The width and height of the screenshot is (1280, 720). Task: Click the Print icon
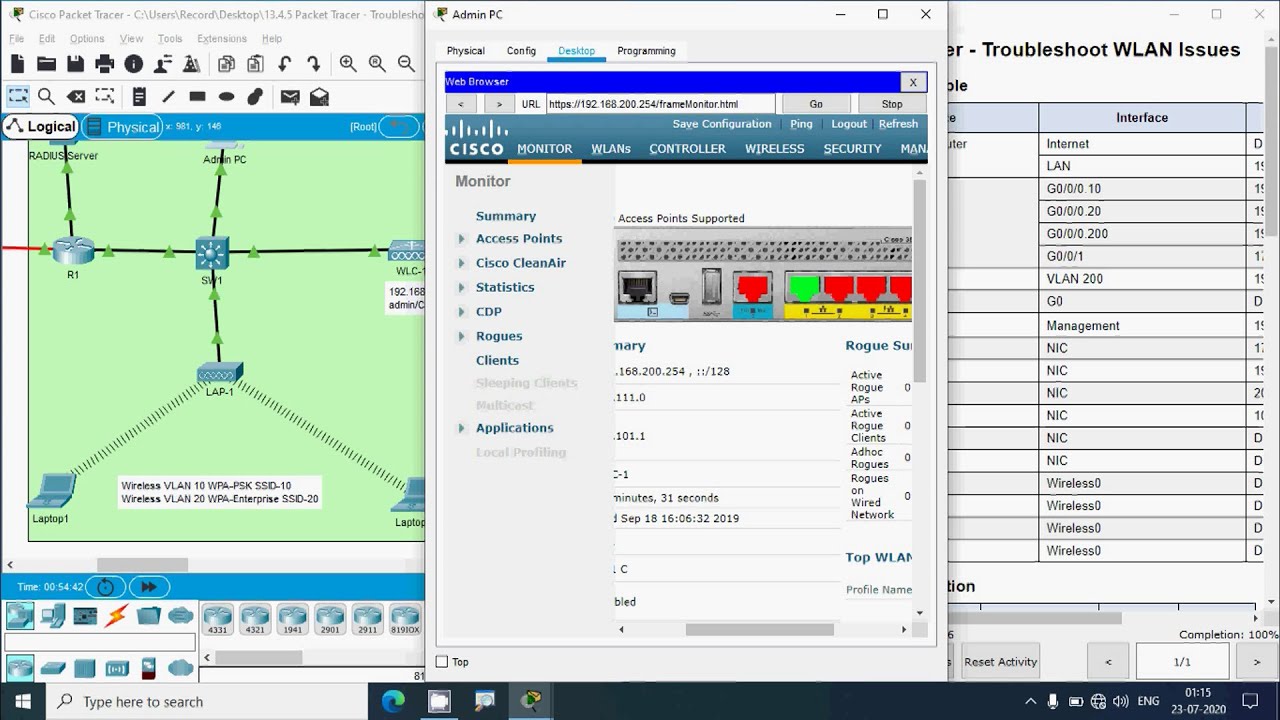point(104,64)
